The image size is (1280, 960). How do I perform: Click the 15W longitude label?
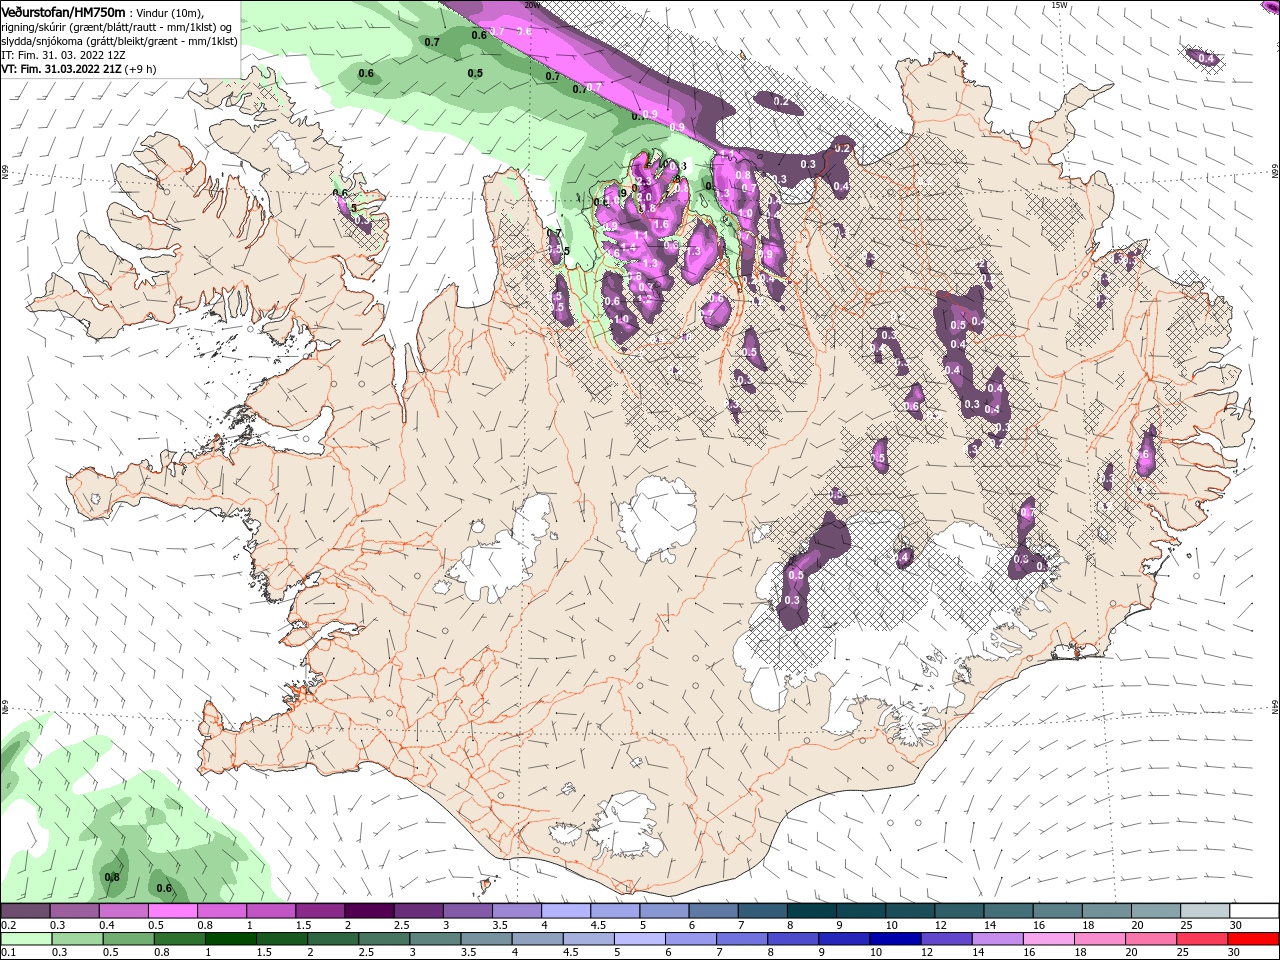(x=1059, y=5)
